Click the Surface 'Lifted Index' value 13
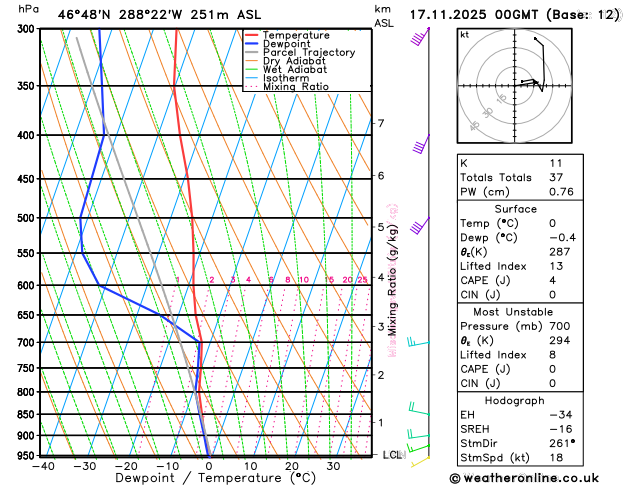 [x=556, y=266]
